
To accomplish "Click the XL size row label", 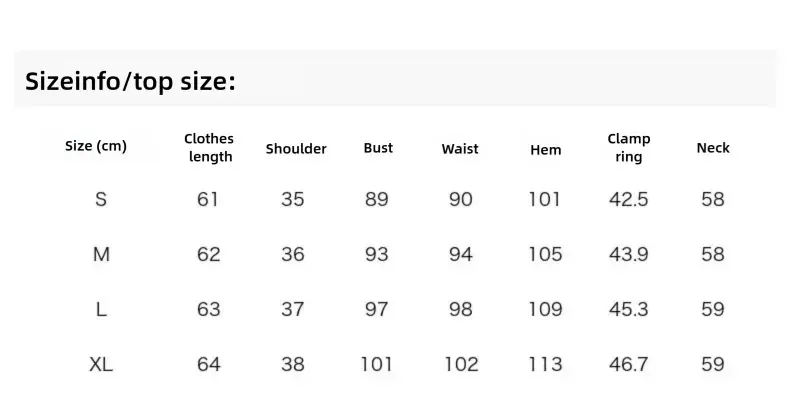I will click(101, 364).
